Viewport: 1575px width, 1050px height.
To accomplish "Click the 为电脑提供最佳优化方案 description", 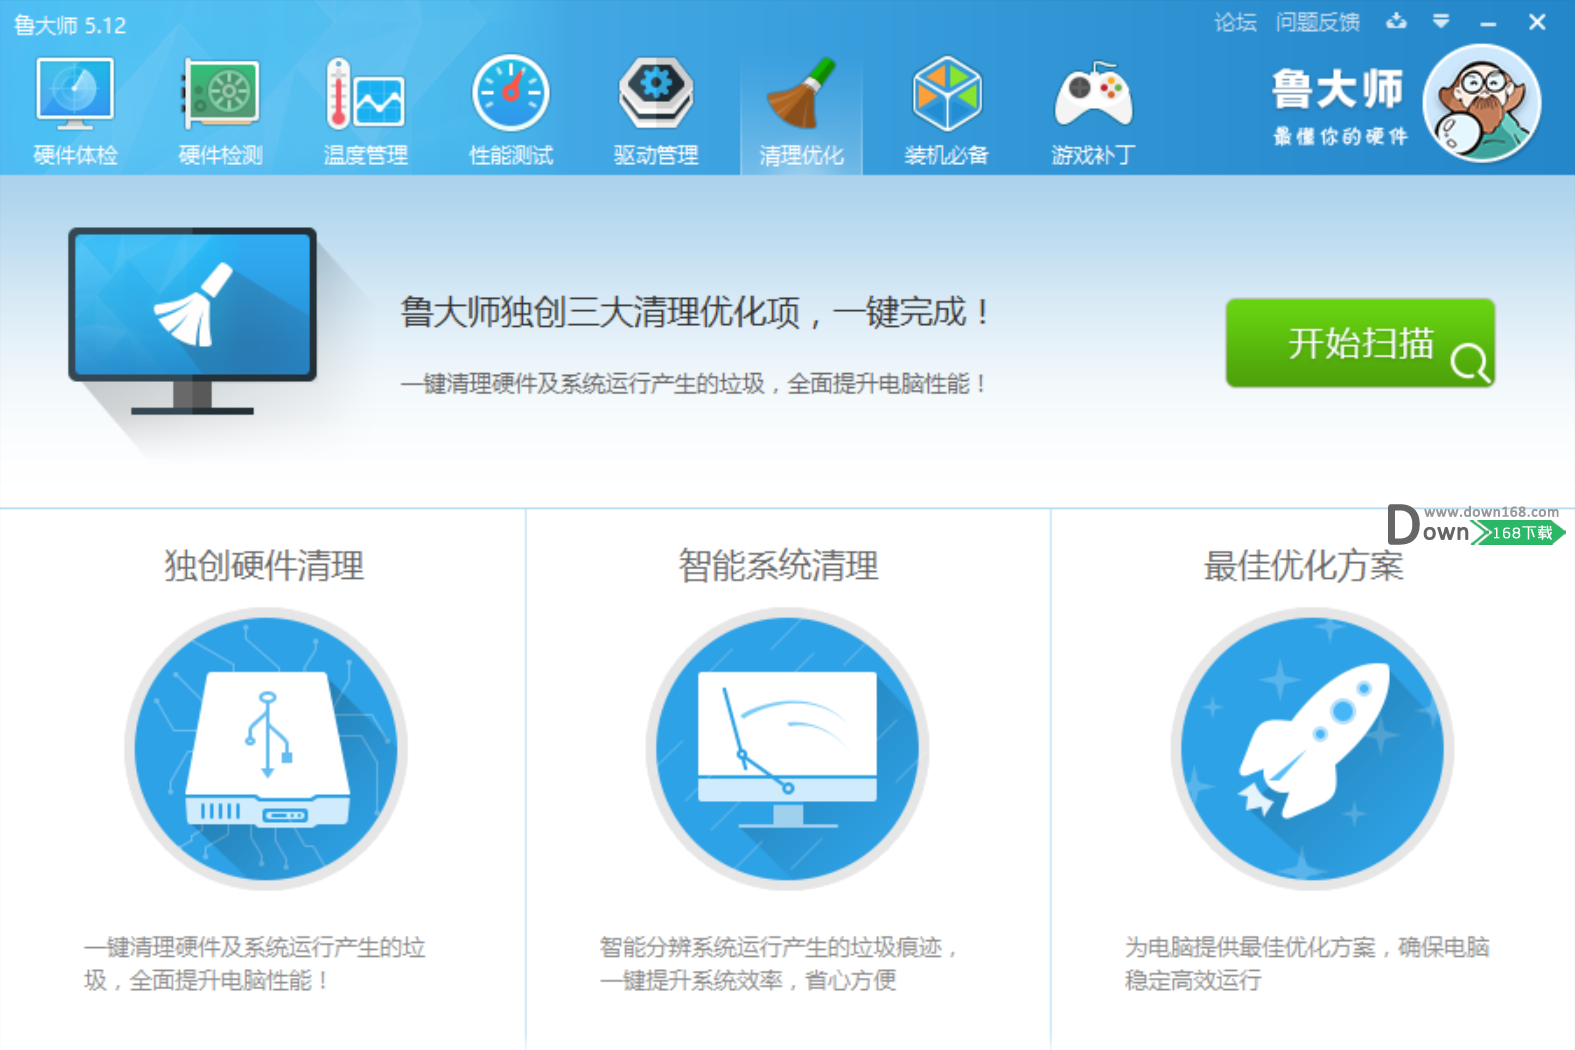I will point(1307,963).
